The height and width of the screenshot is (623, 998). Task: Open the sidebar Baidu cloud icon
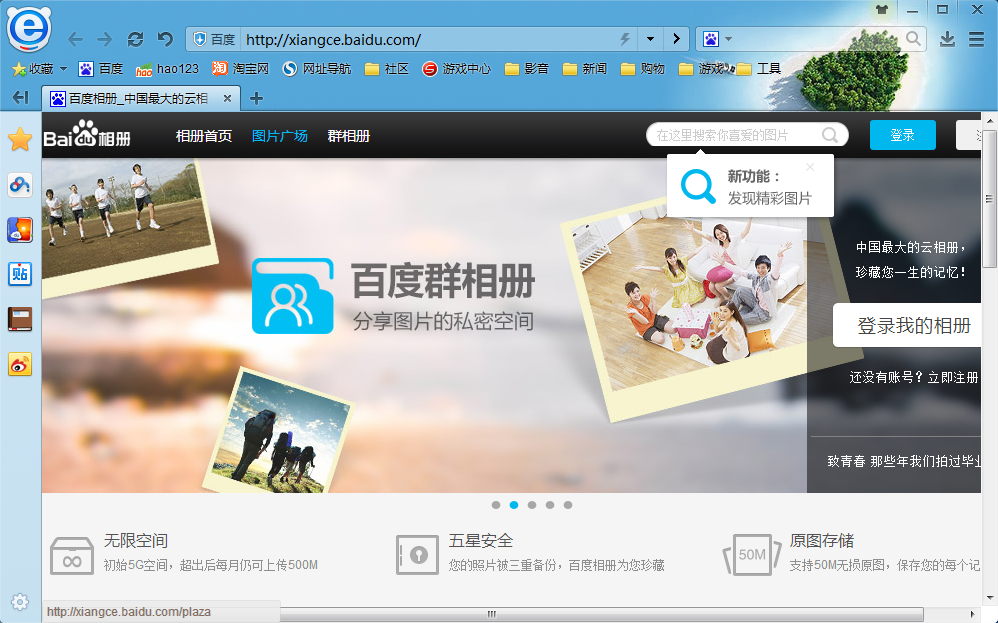point(20,185)
